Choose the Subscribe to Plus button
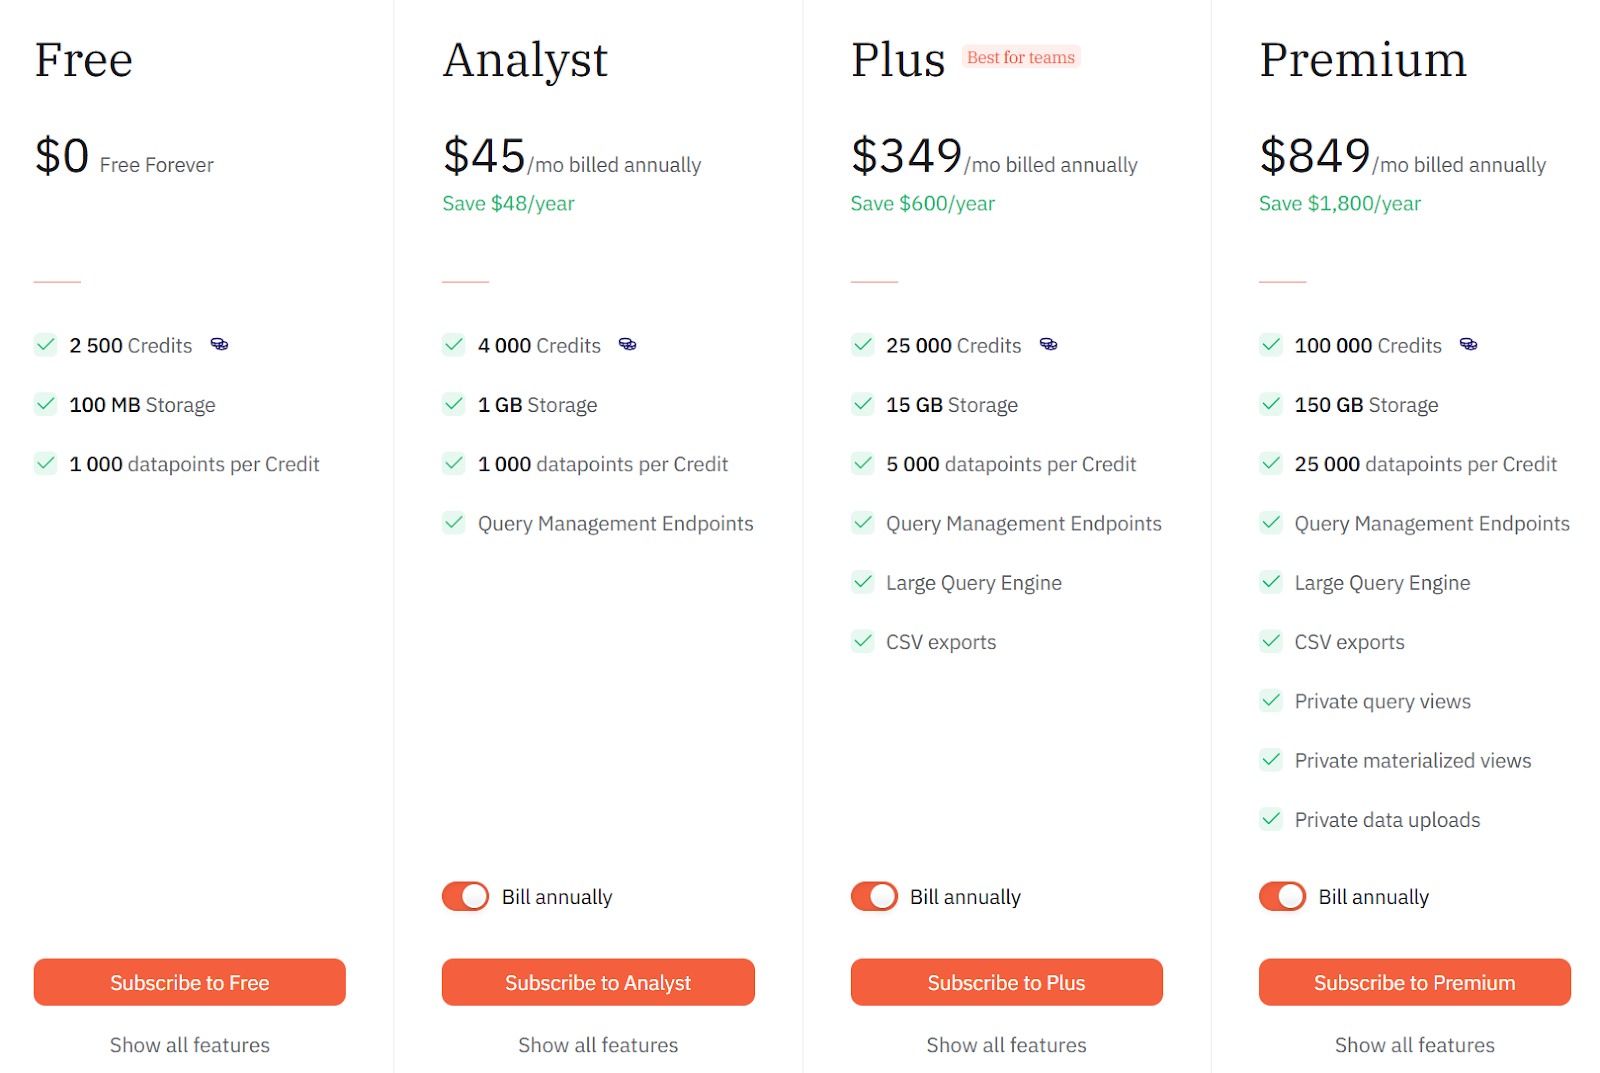1600x1073 pixels. click(1007, 982)
